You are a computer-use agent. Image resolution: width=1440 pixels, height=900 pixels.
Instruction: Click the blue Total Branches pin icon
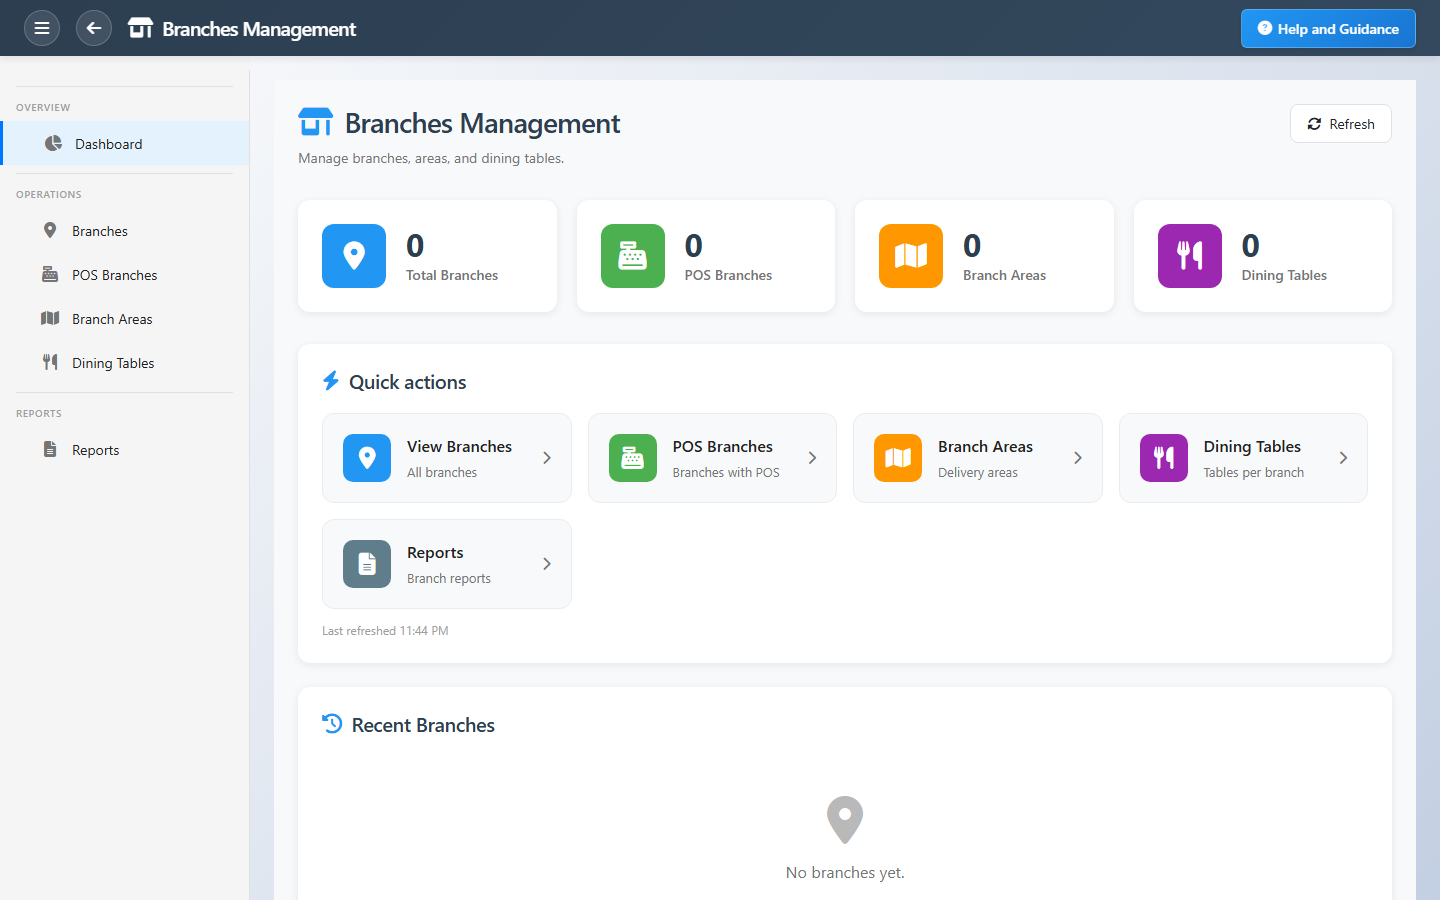click(x=354, y=256)
